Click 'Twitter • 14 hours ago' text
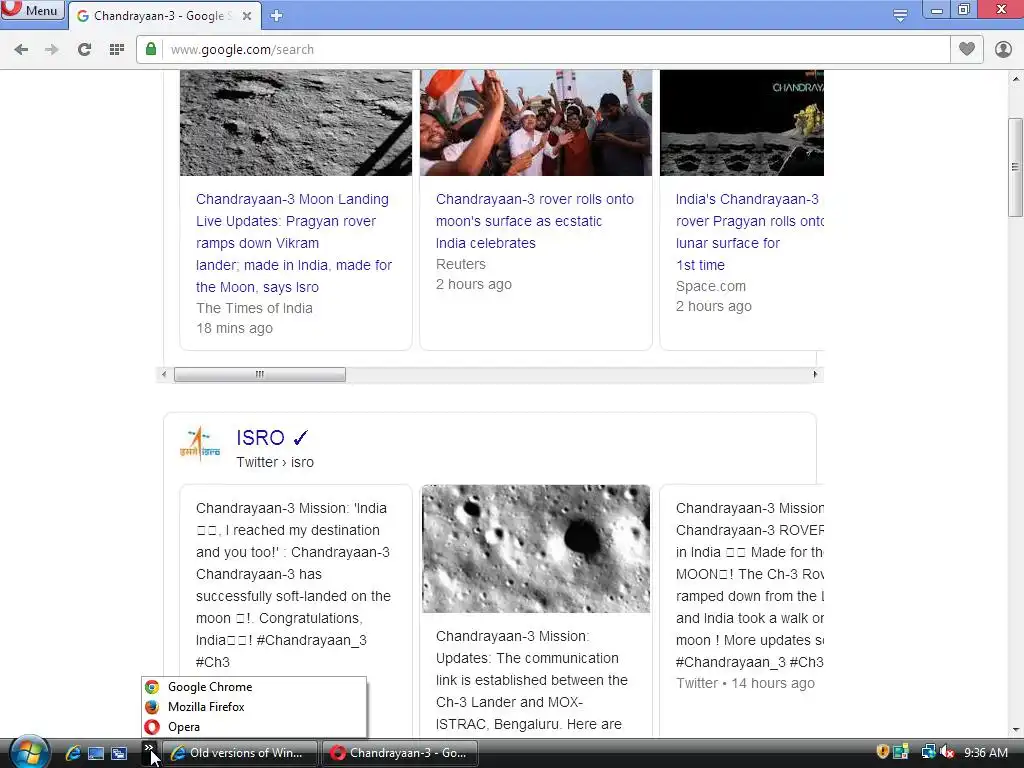The width and height of the screenshot is (1024, 768). tap(745, 683)
